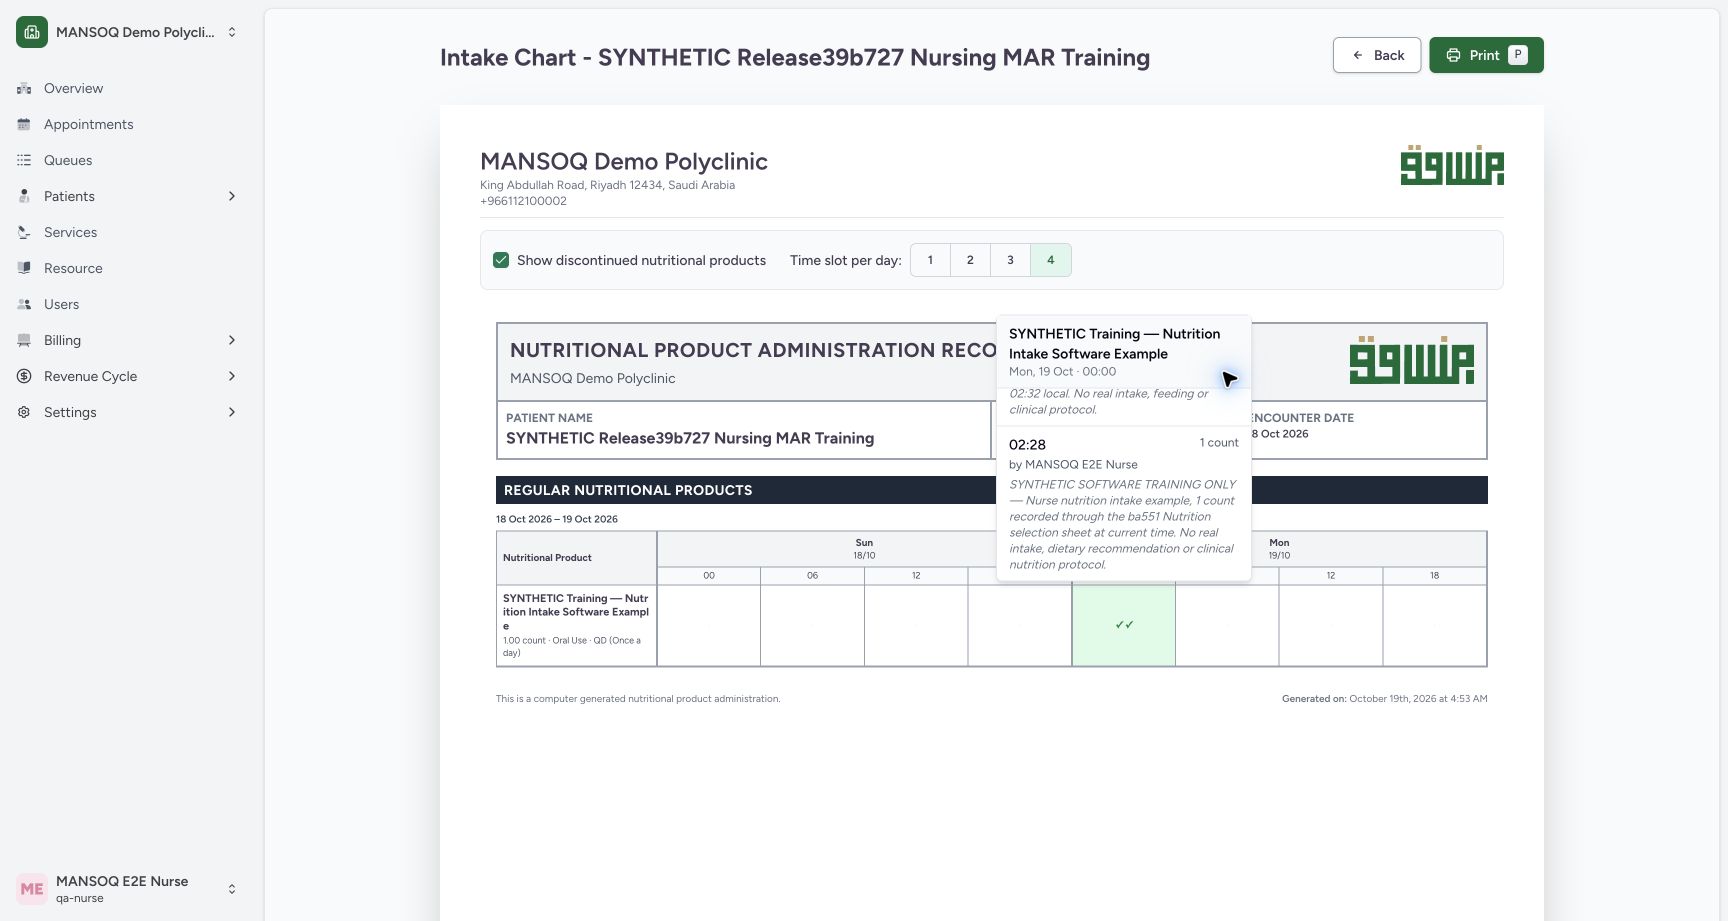Click the Sun 18/10 day header
The height and width of the screenshot is (921, 1728).
point(864,549)
